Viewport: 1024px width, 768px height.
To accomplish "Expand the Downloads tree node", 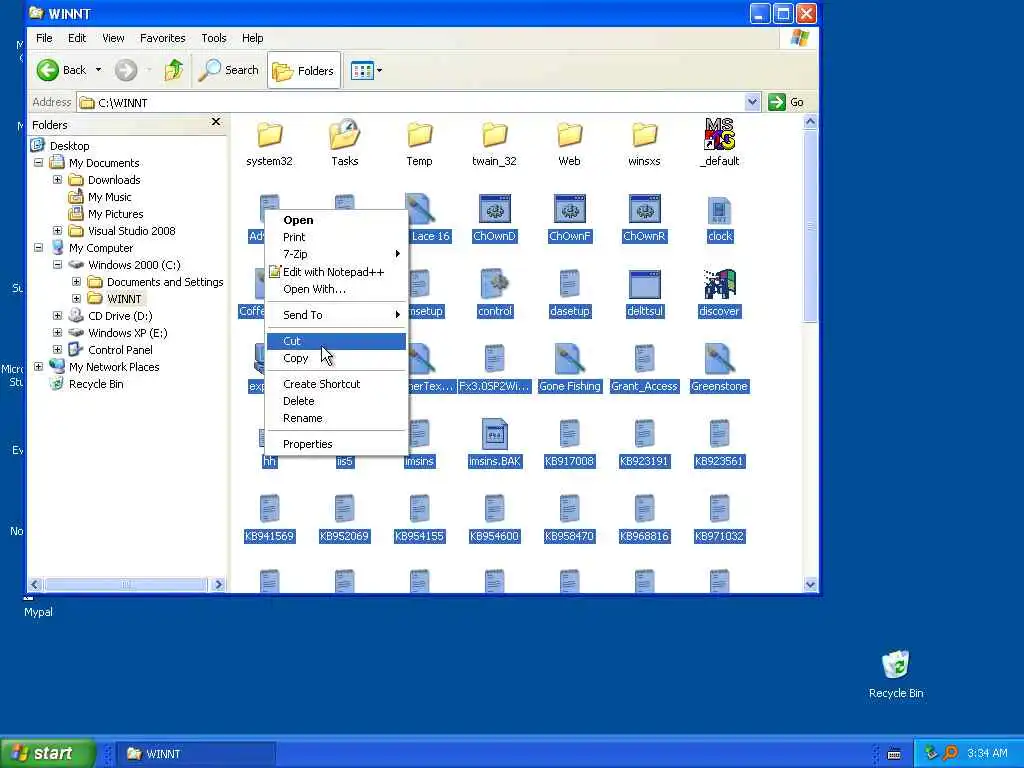I will tap(57, 180).
